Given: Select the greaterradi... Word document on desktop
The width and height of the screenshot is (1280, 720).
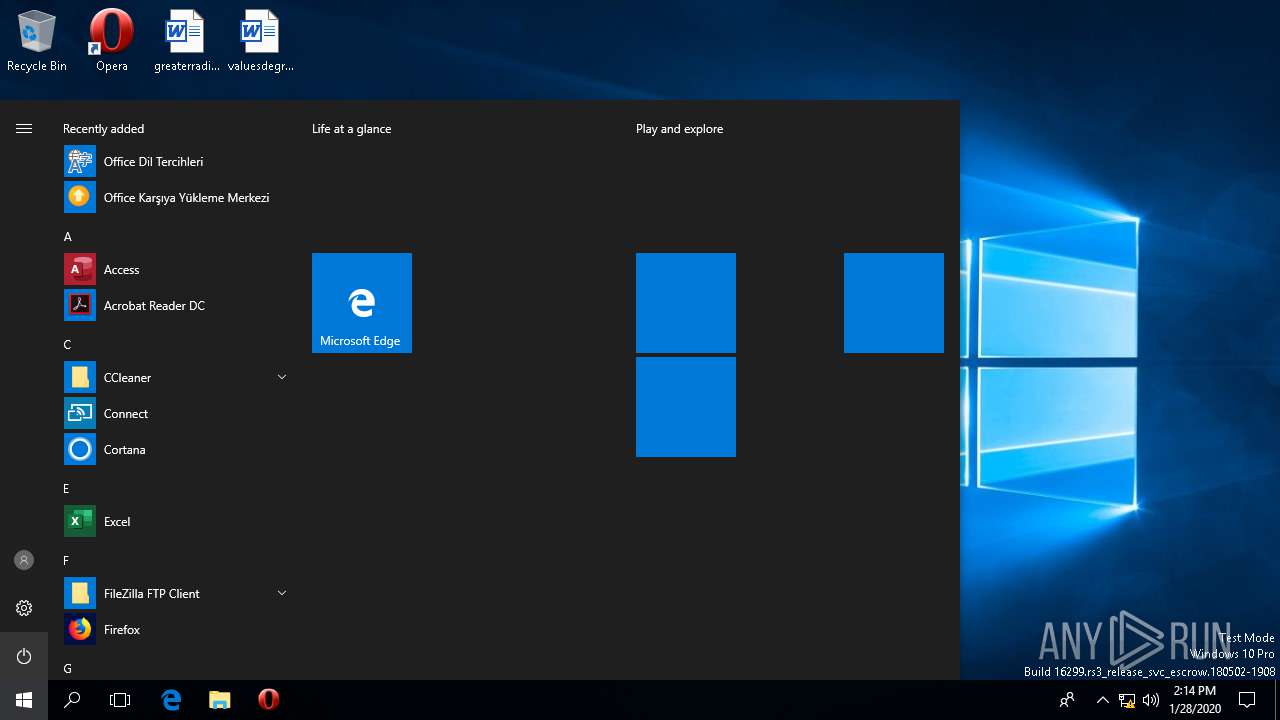Looking at the screenshot, I should click(x=186, y=42).
